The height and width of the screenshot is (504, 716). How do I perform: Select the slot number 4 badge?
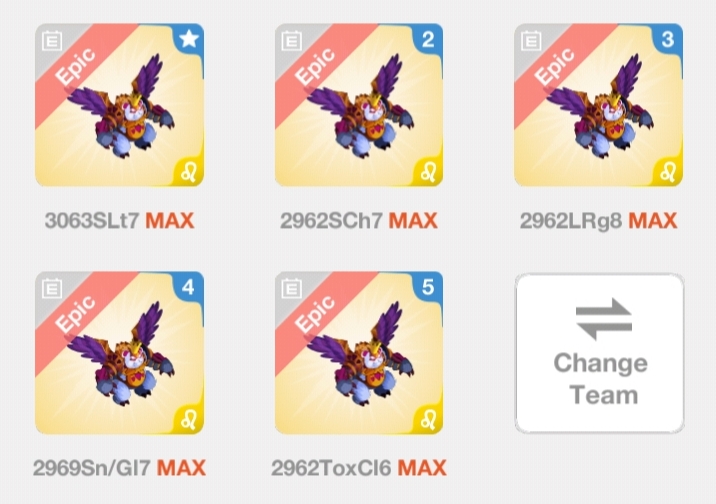point(188,288)
